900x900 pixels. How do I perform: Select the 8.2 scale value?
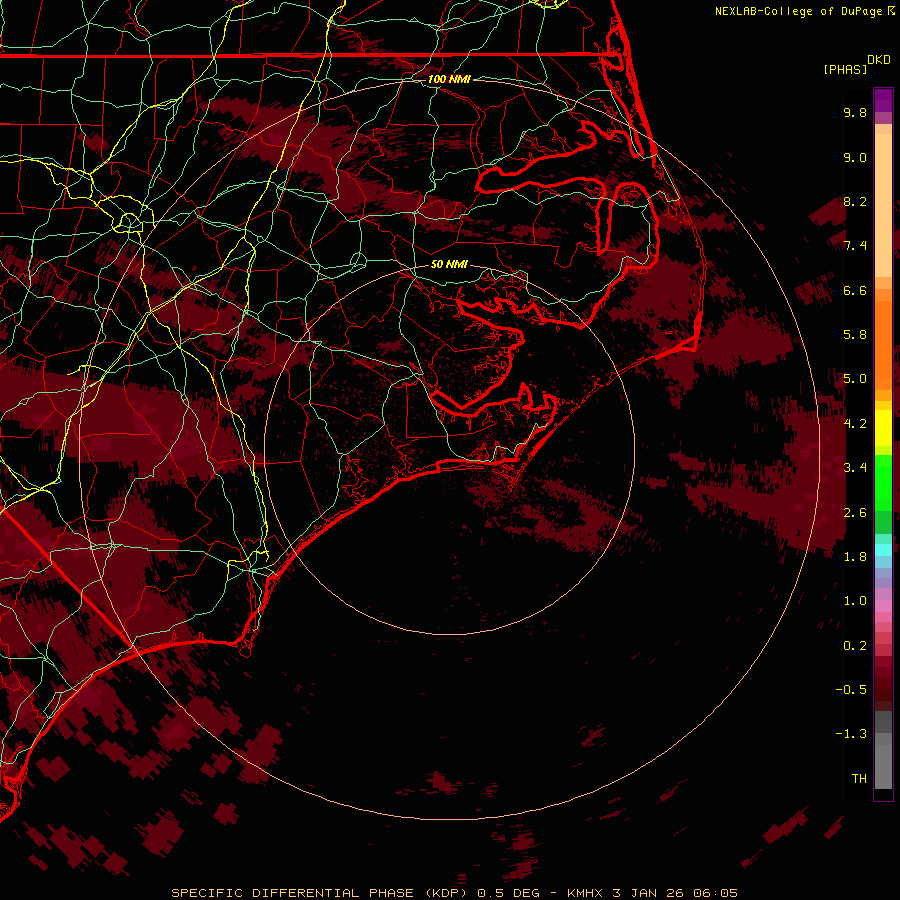[855, 201]
